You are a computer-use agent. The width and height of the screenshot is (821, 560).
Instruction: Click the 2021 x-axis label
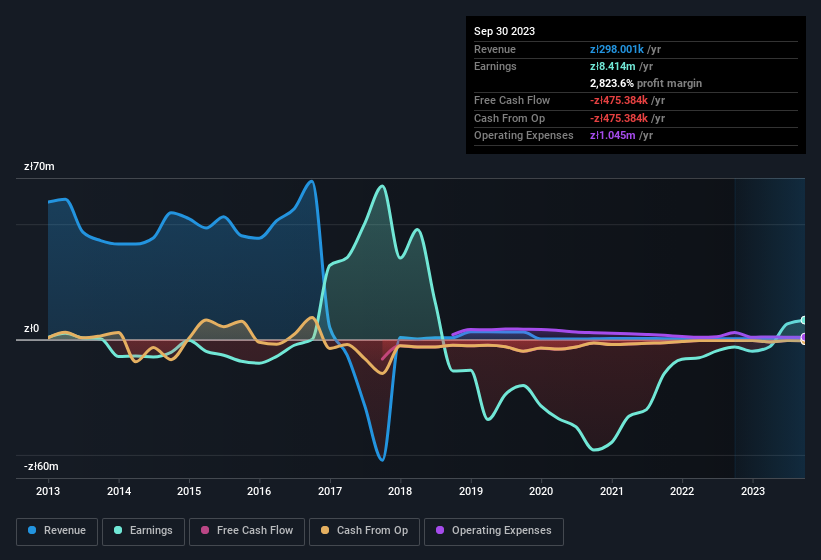point(612,491)
